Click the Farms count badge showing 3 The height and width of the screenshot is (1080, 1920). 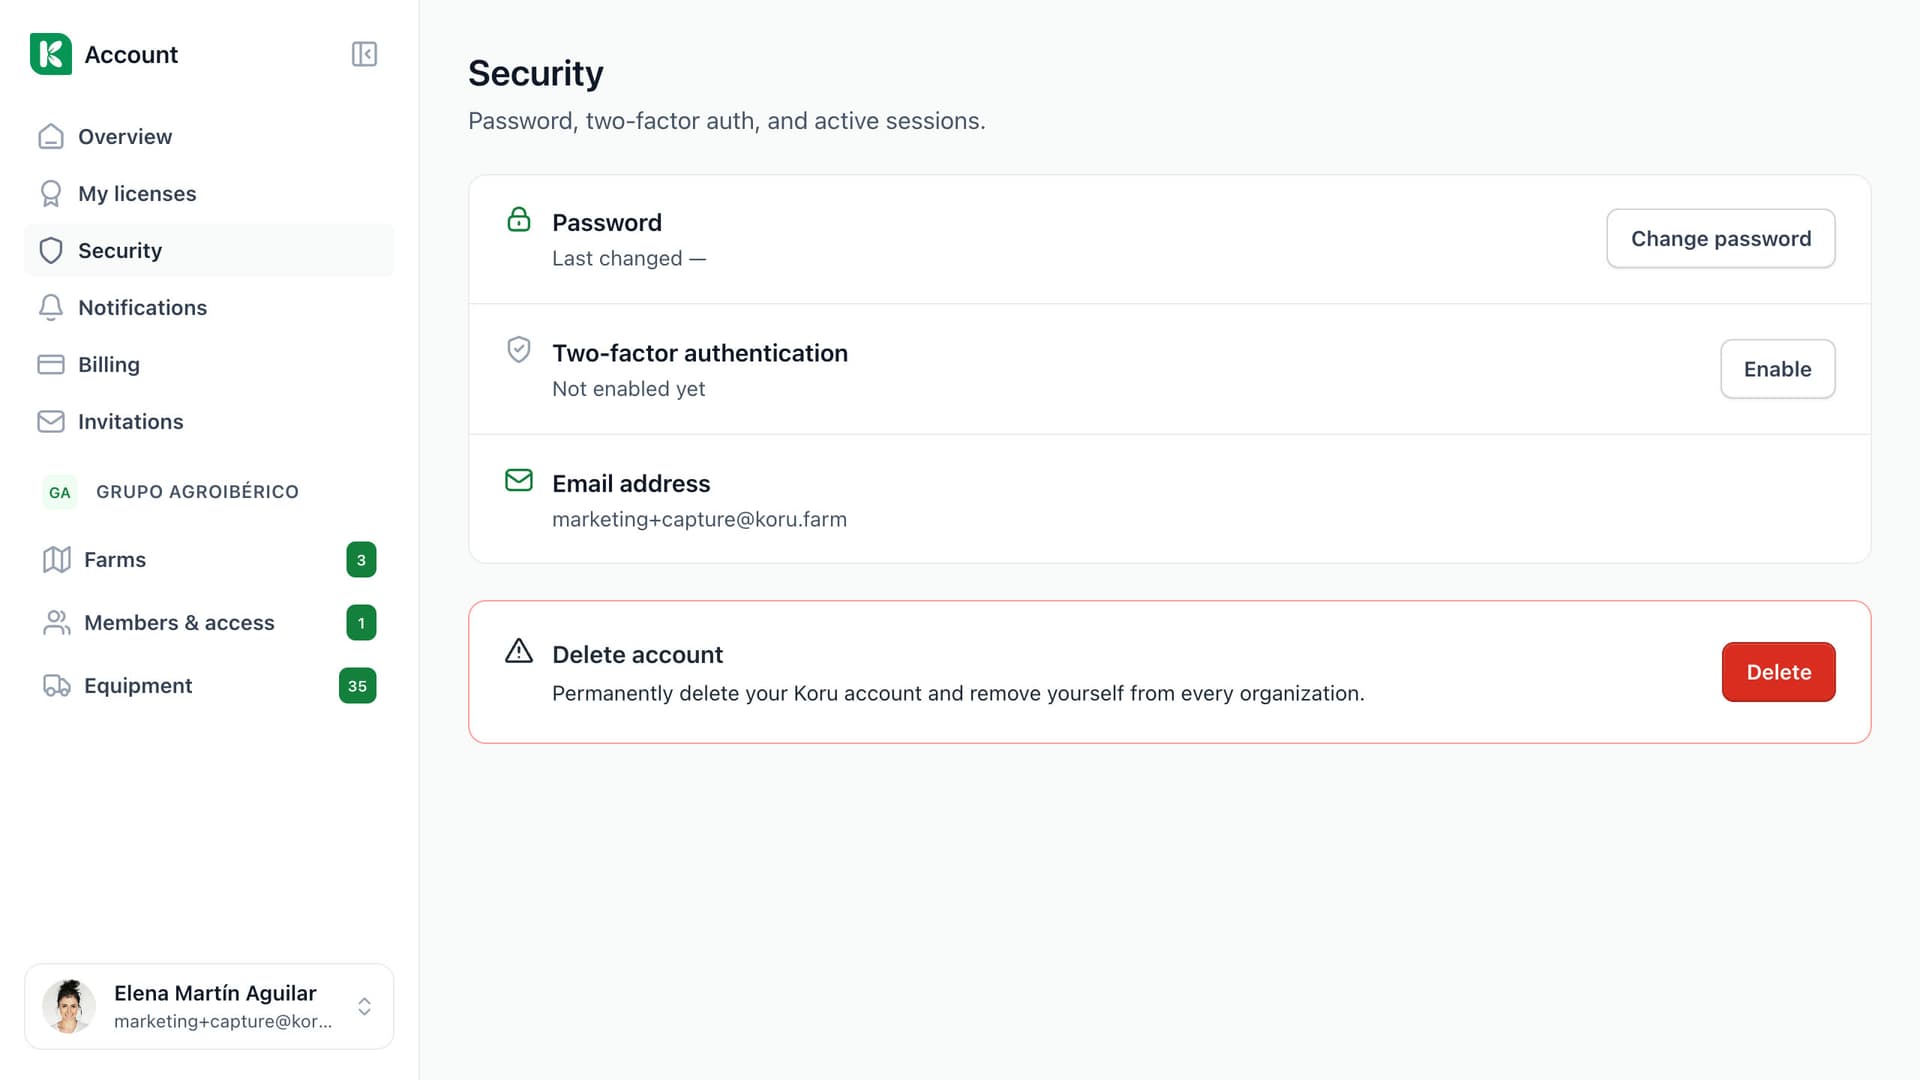point(361,560)
